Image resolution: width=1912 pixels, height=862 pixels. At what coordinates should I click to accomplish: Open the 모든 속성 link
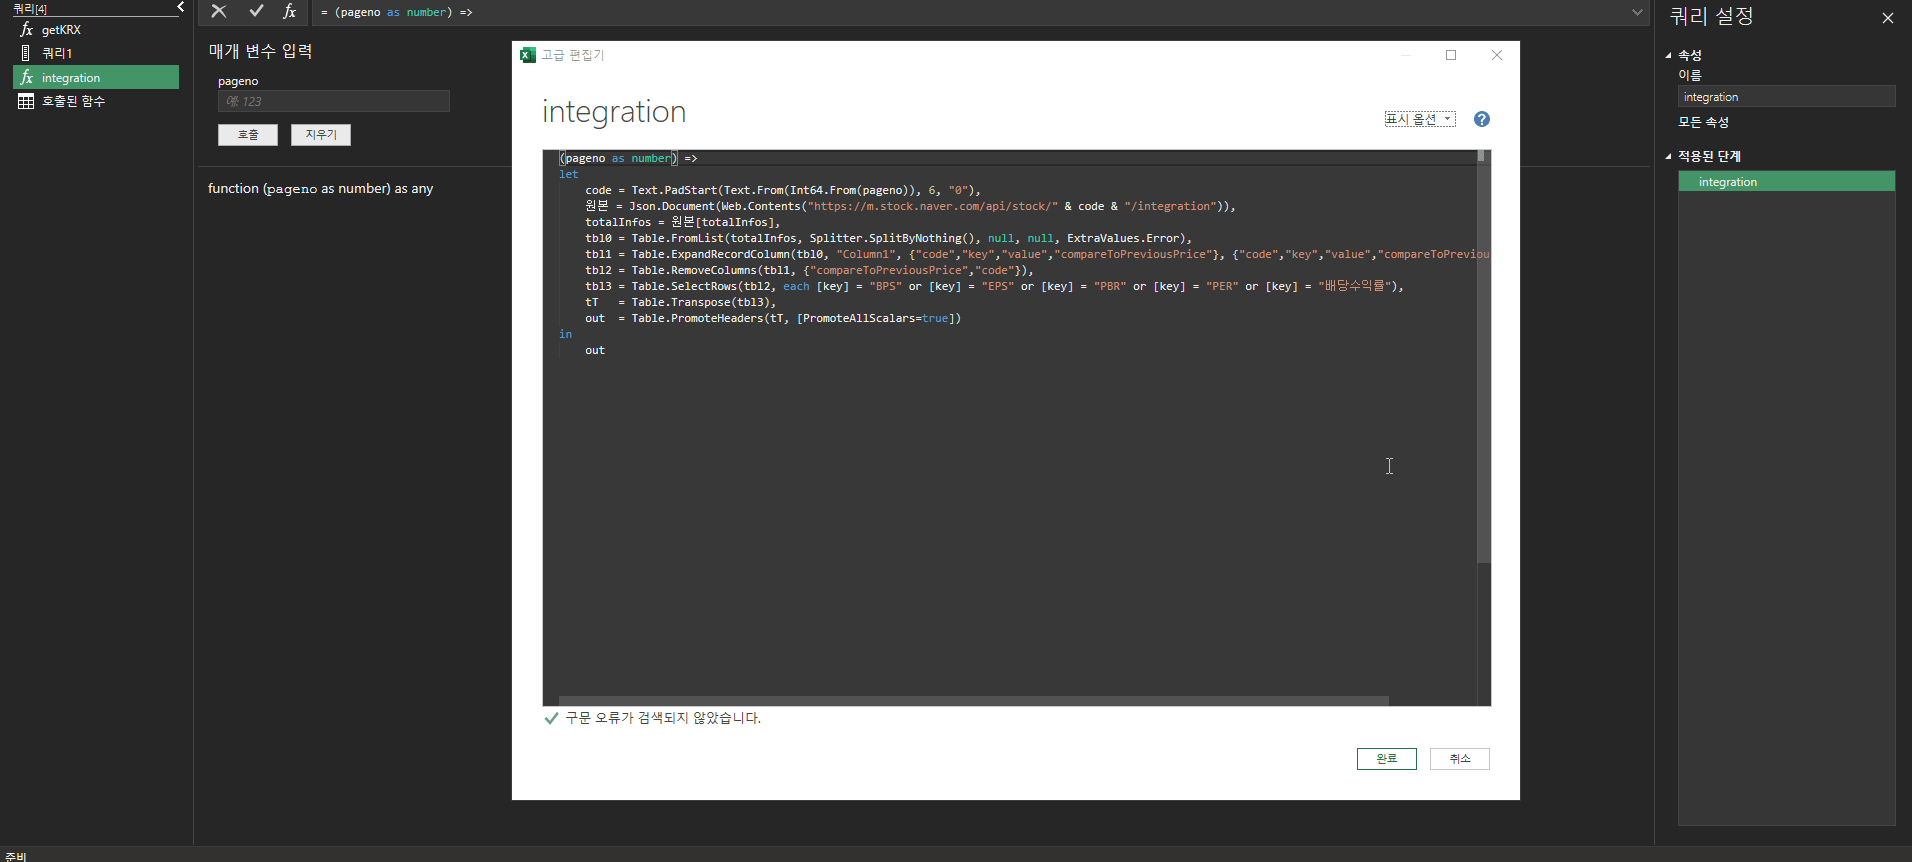[x=1703, y=122]
